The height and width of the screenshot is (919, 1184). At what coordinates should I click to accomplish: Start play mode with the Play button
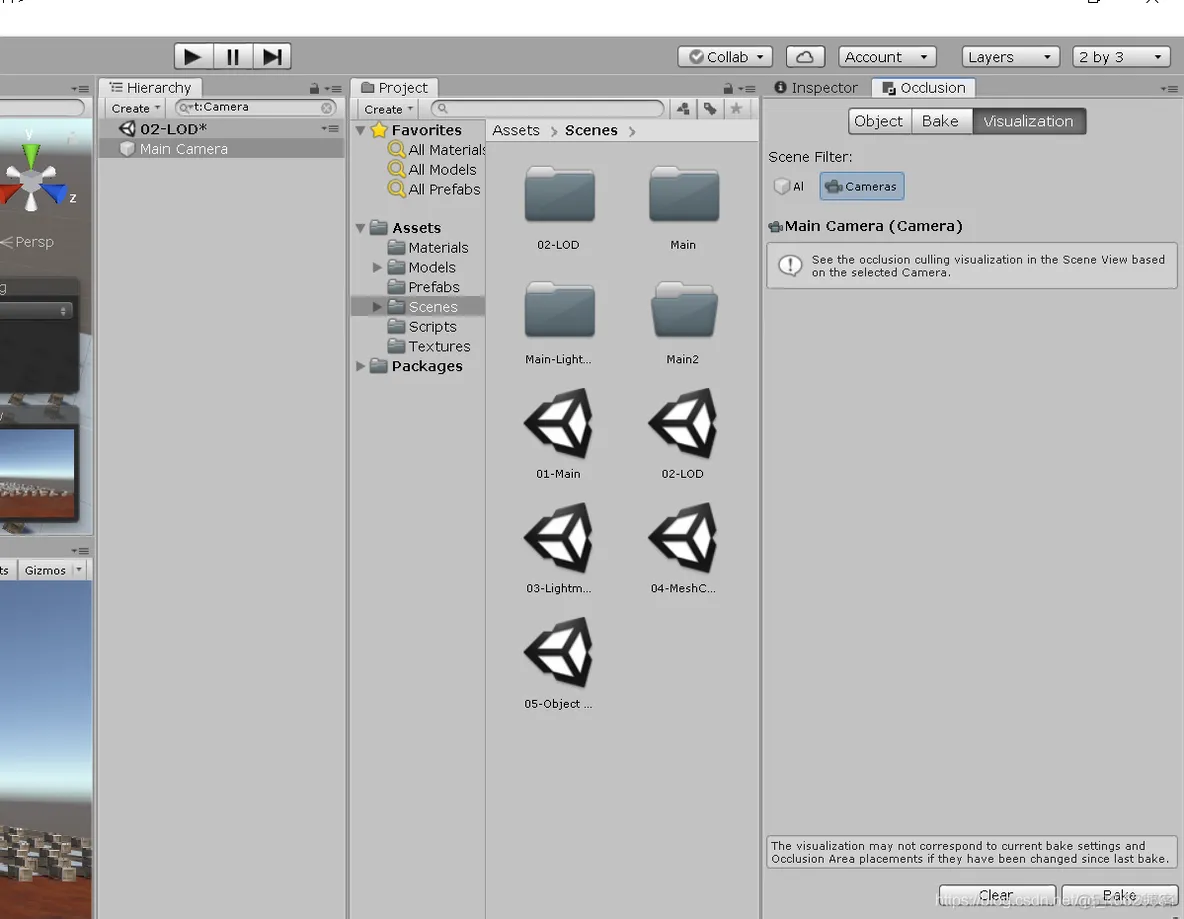(x=193, y=57)
